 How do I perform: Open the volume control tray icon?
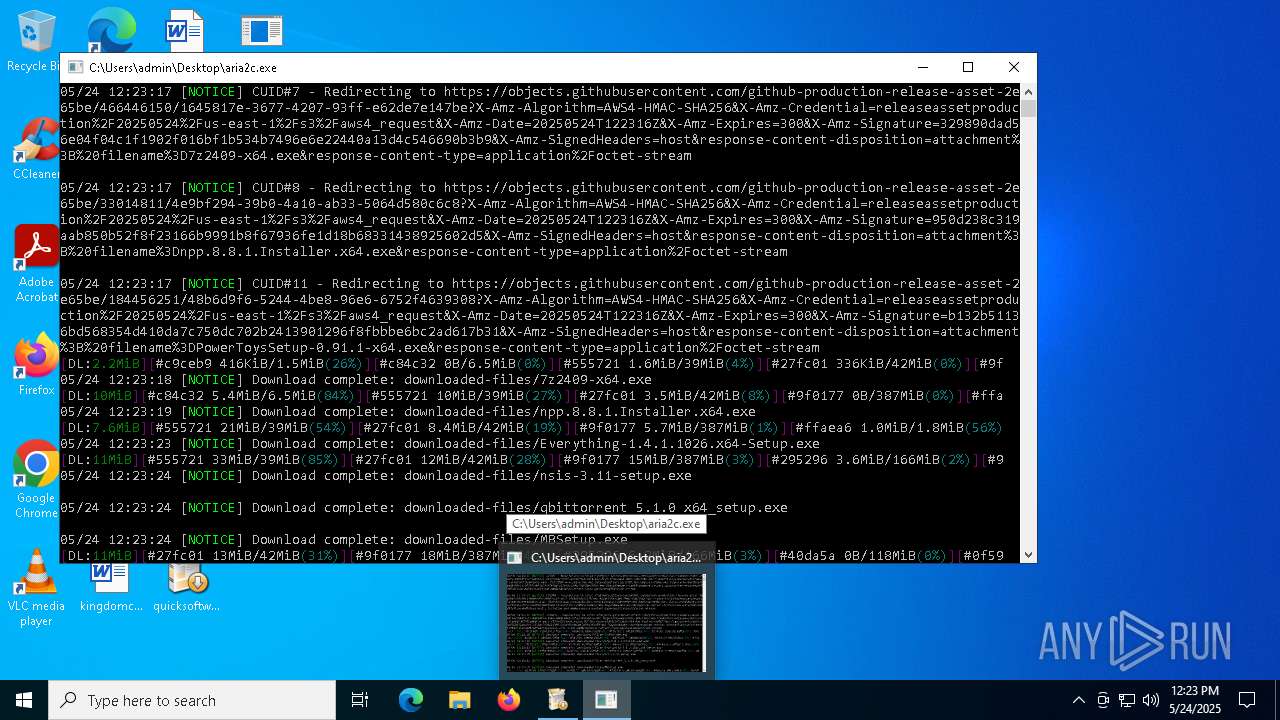pyautogui.click(x=1151, y=700)
